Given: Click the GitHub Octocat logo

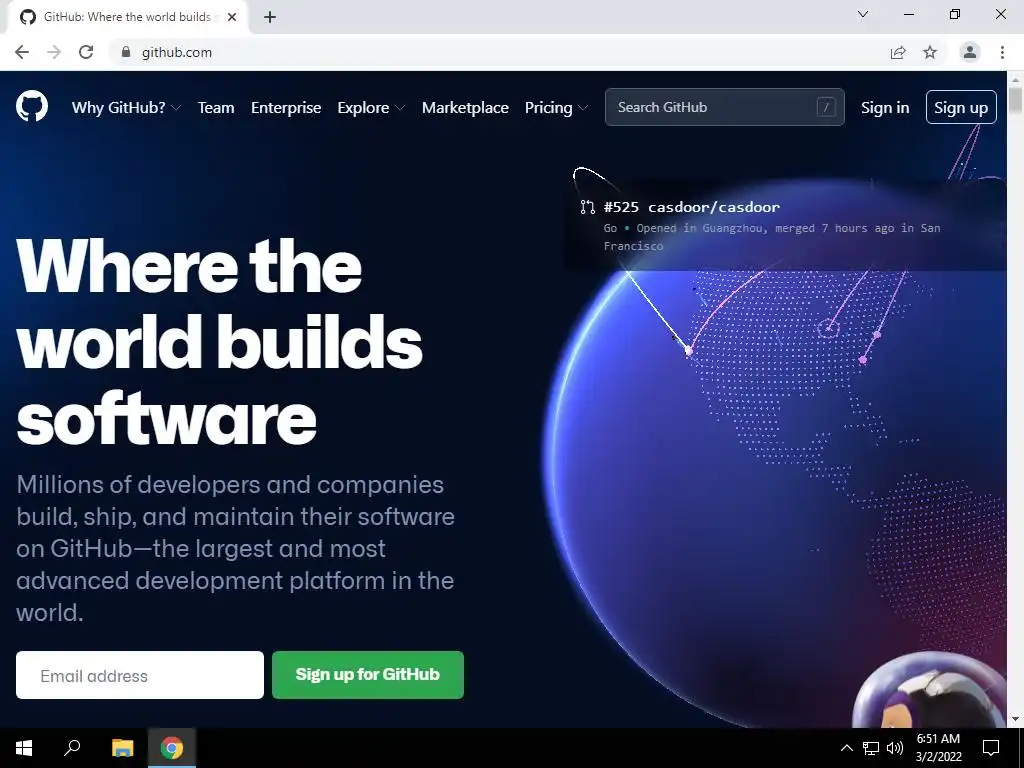Looking at the screenshot, I should tap(31, 106).
